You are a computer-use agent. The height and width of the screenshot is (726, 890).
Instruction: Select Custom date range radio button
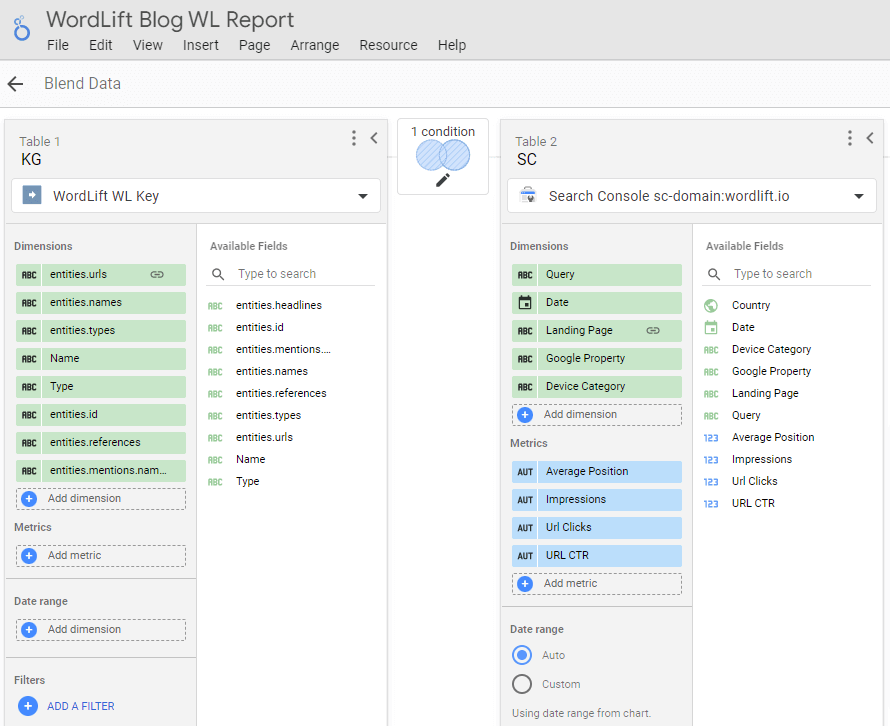click(x=522, y=684)
